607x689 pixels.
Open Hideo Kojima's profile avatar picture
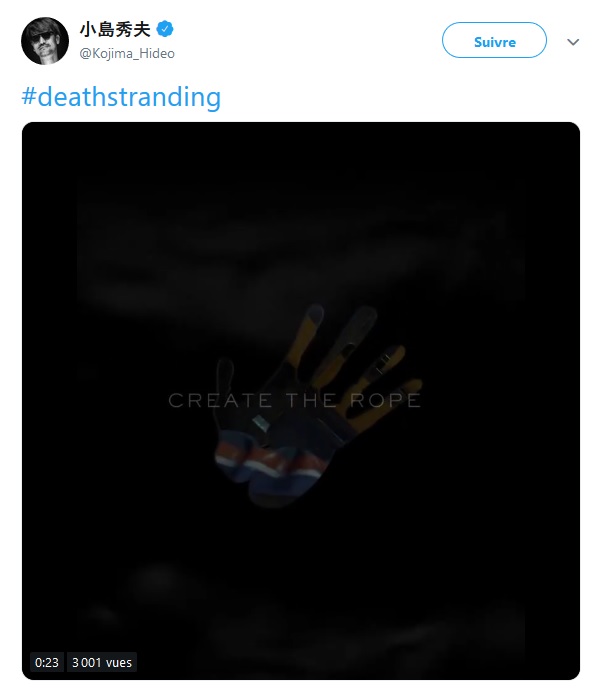(45, 41)
